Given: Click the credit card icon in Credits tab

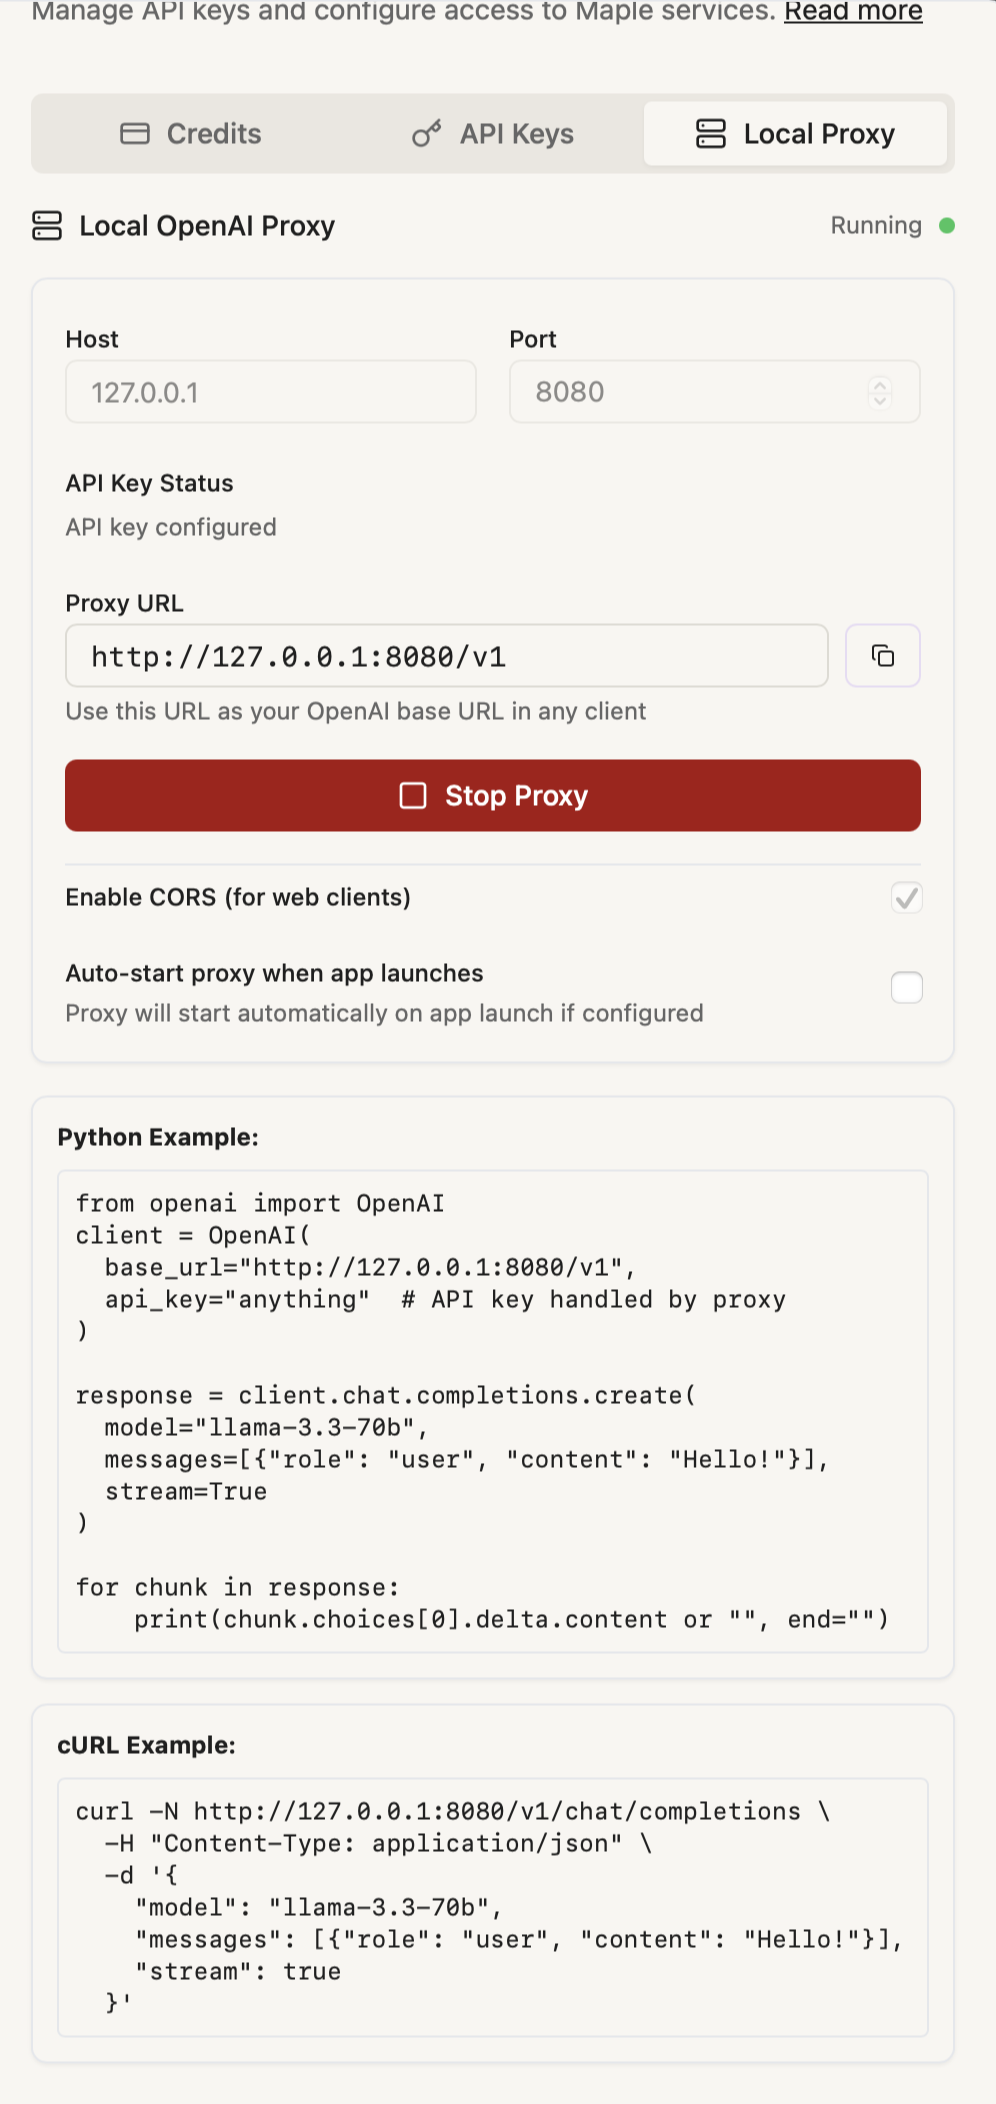Looking at the screenshot, I should point(135,134).
